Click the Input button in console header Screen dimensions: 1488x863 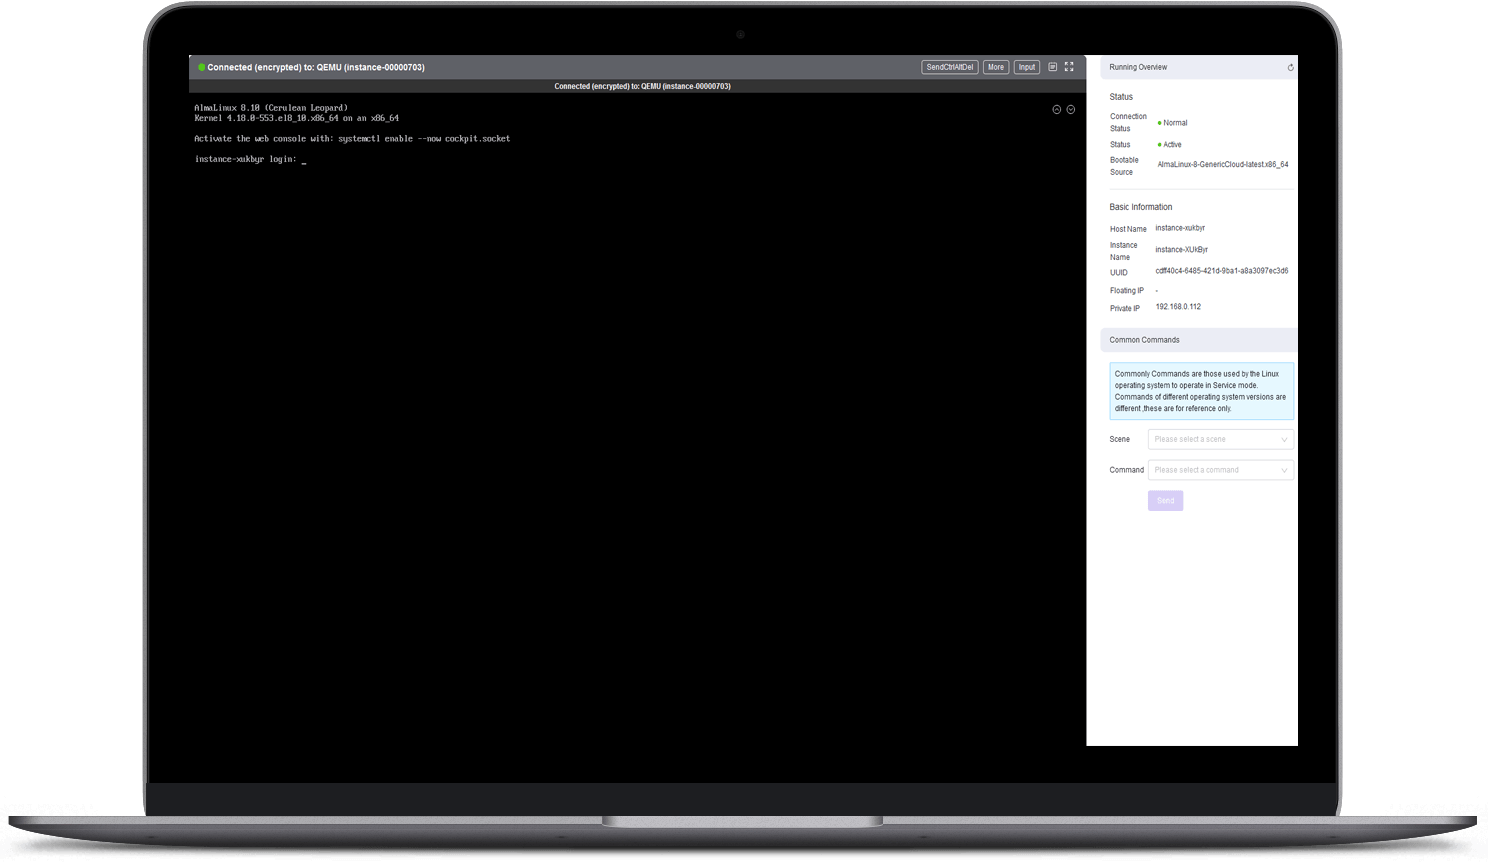[1027, 67]
